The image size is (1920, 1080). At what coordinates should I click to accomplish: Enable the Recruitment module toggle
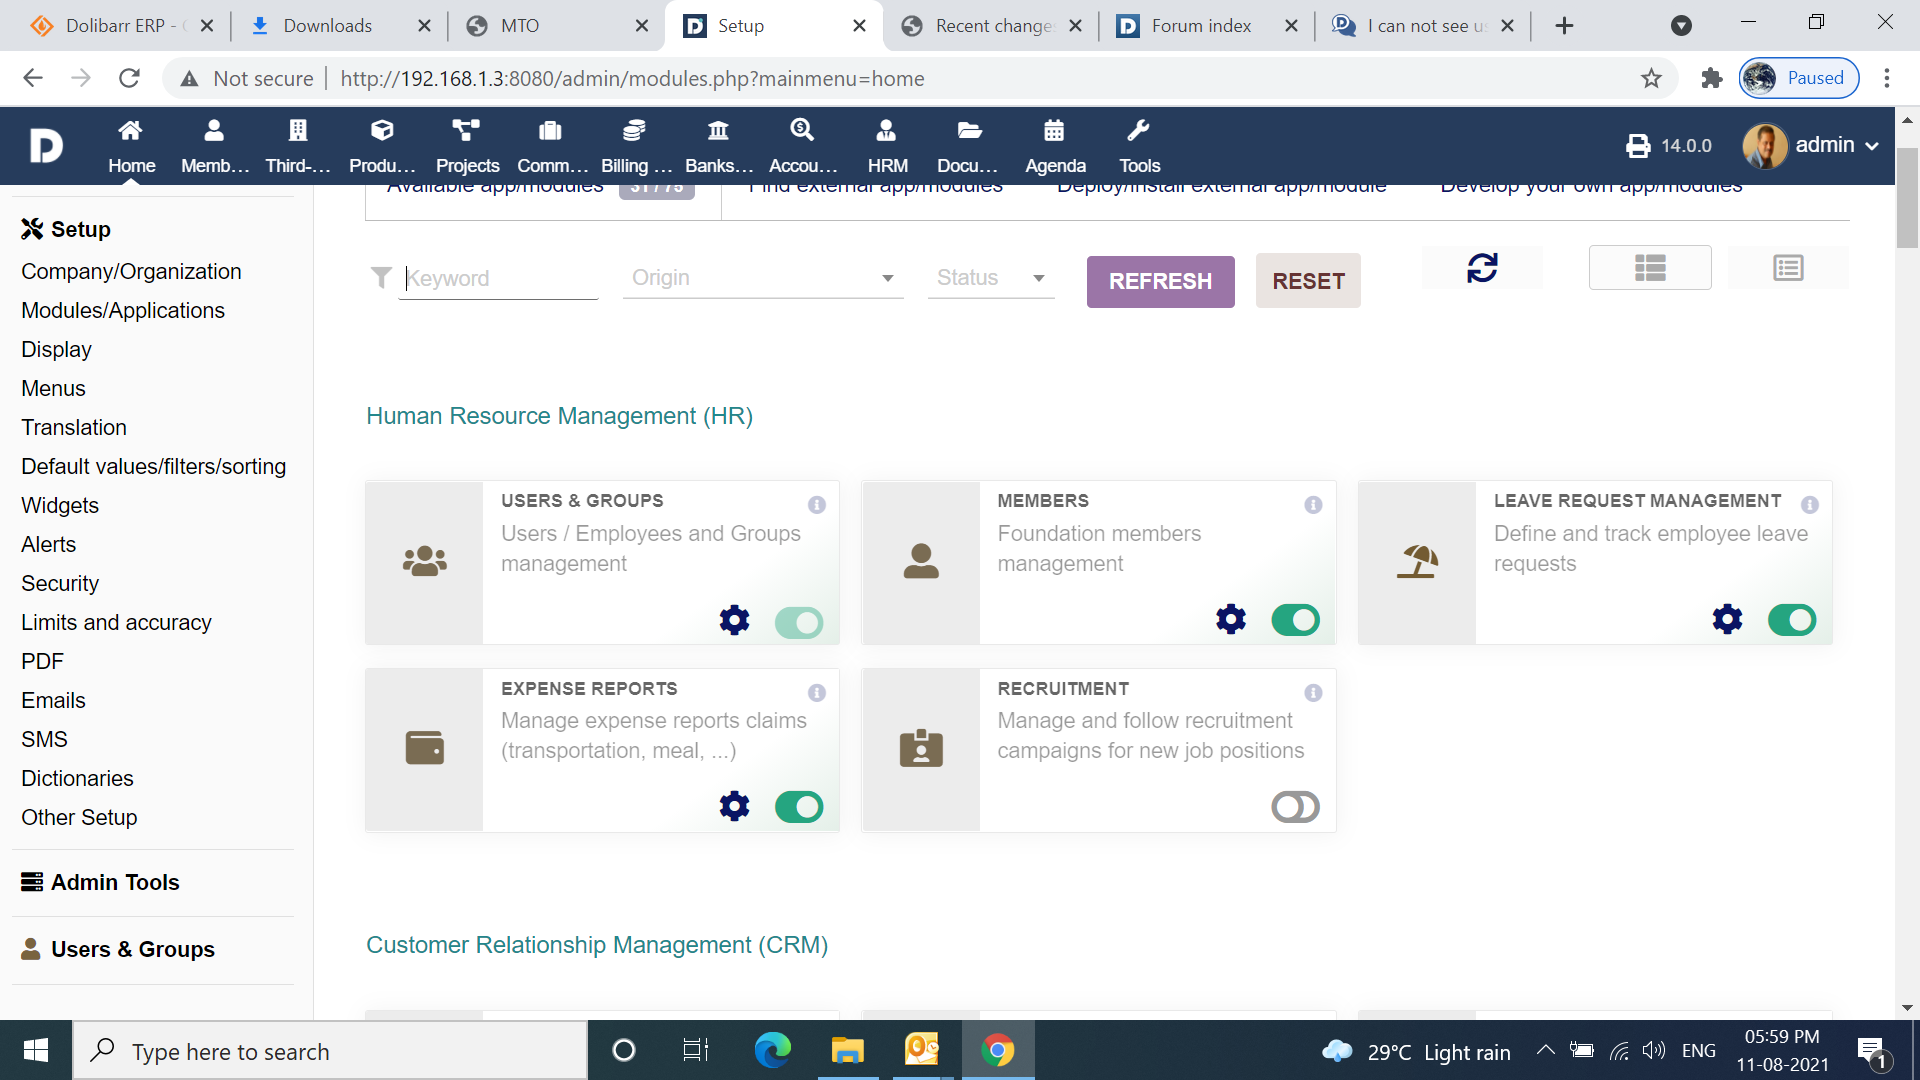point(1295,807)
